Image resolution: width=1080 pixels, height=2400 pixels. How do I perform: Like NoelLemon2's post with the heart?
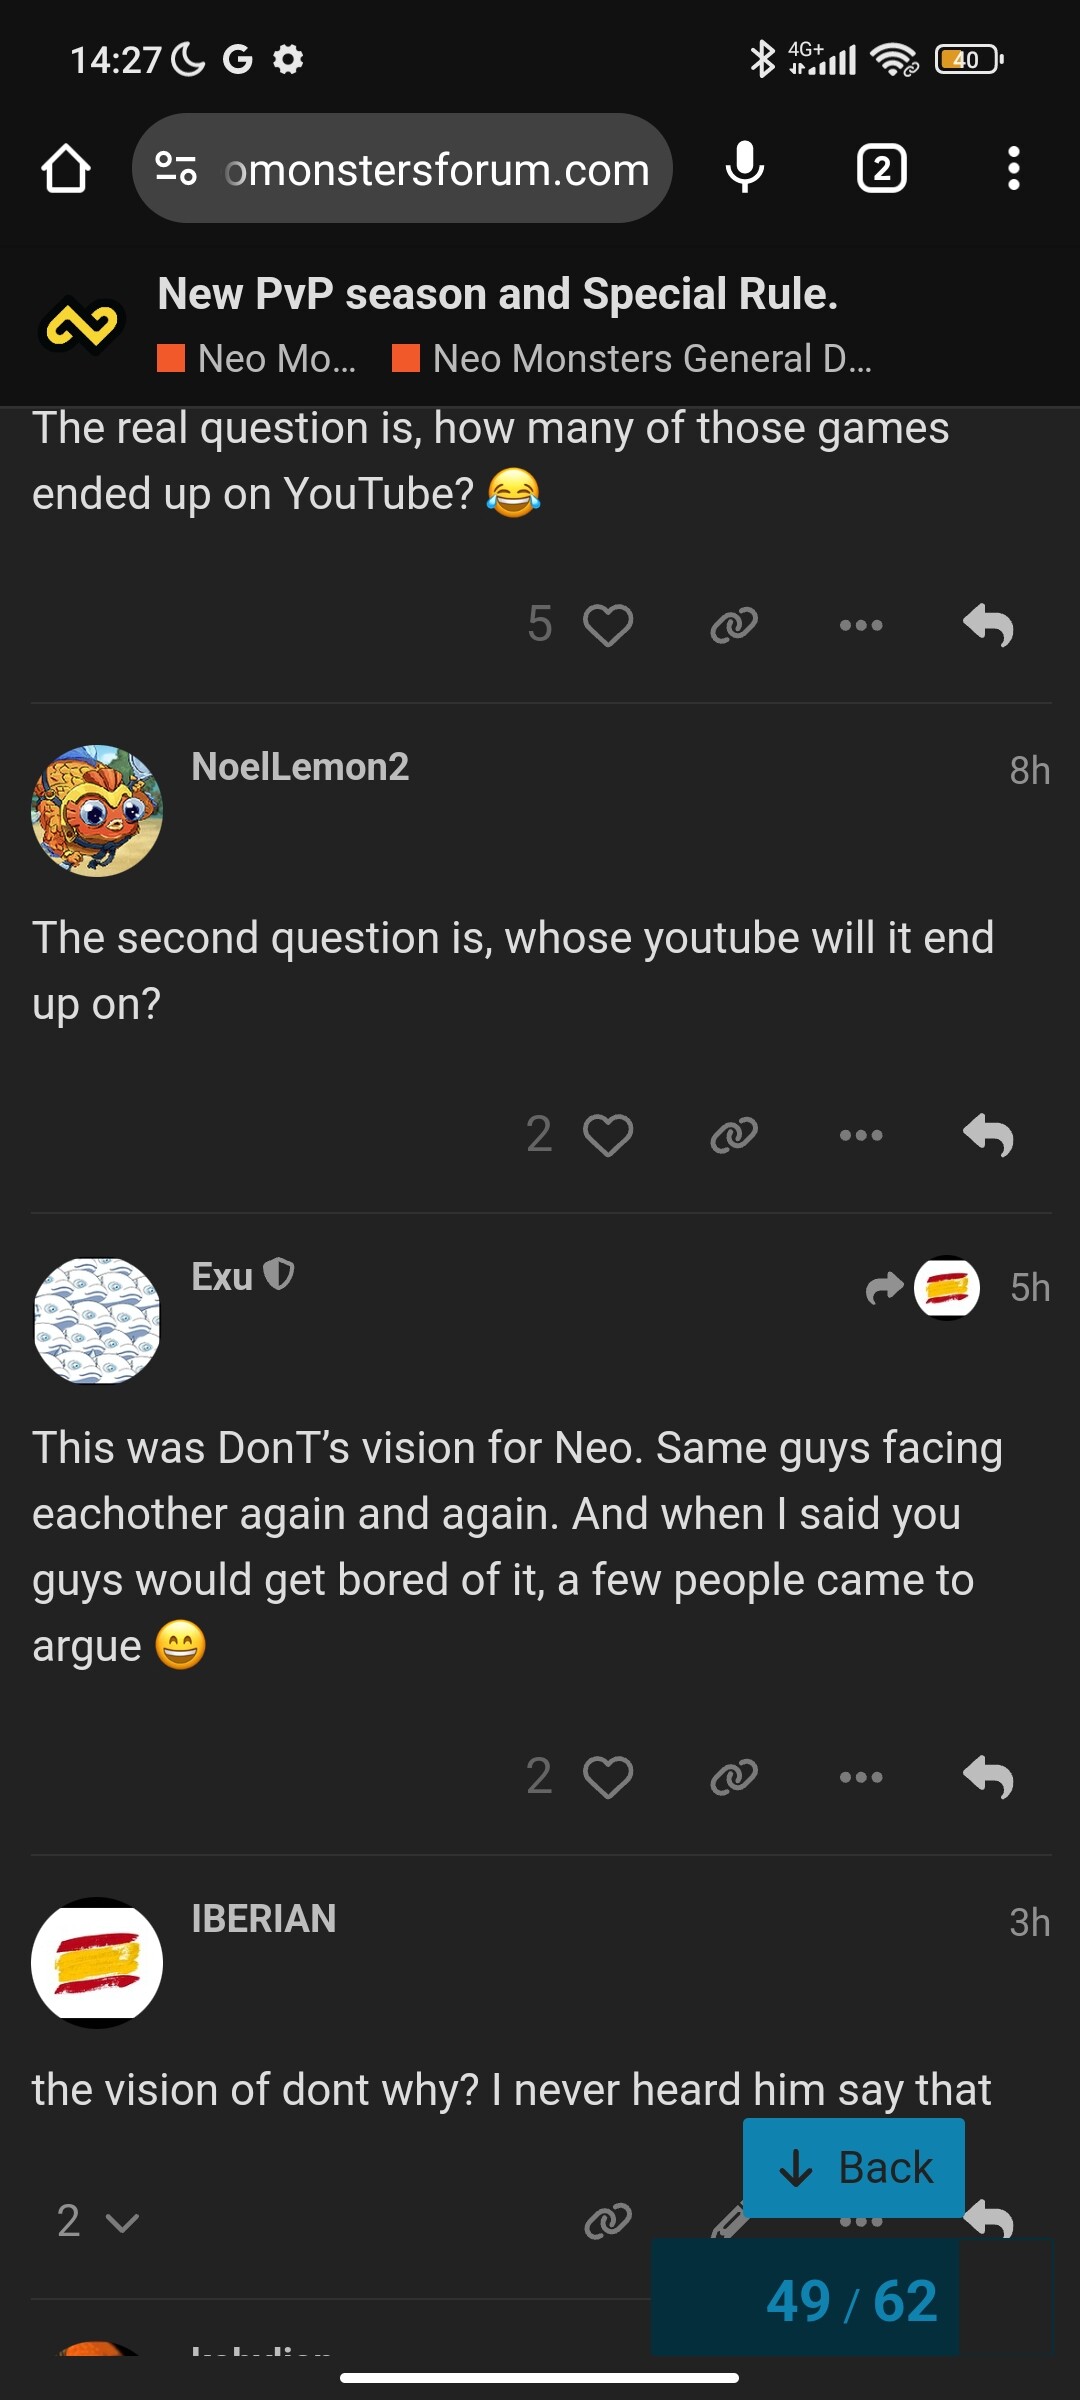[x=608, y=1135]
